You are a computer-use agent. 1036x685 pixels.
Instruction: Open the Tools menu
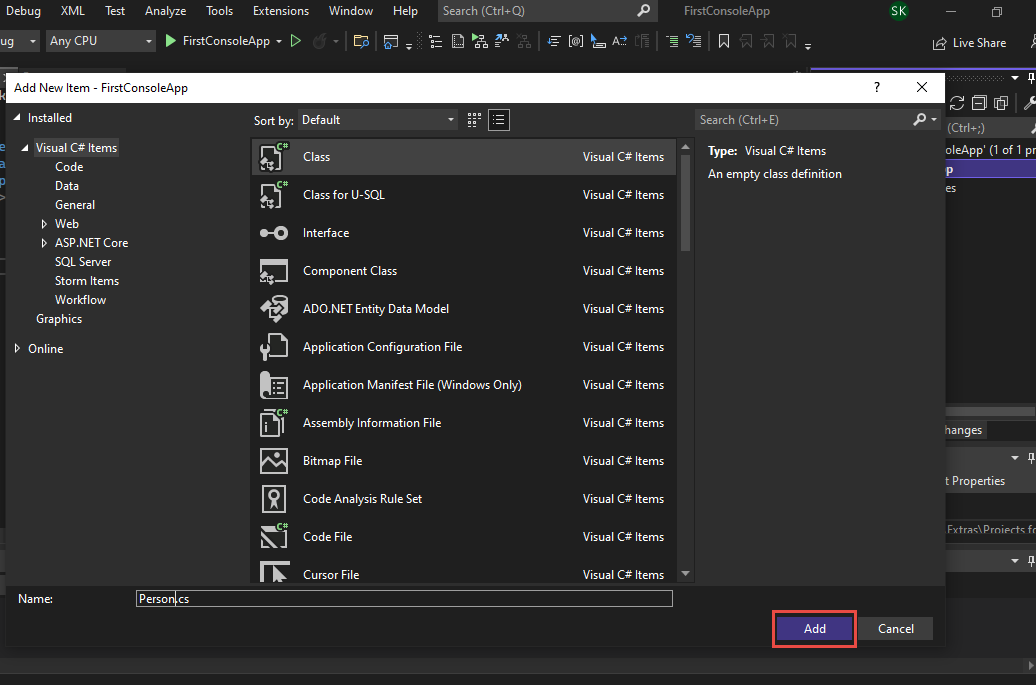pos(219,11)
